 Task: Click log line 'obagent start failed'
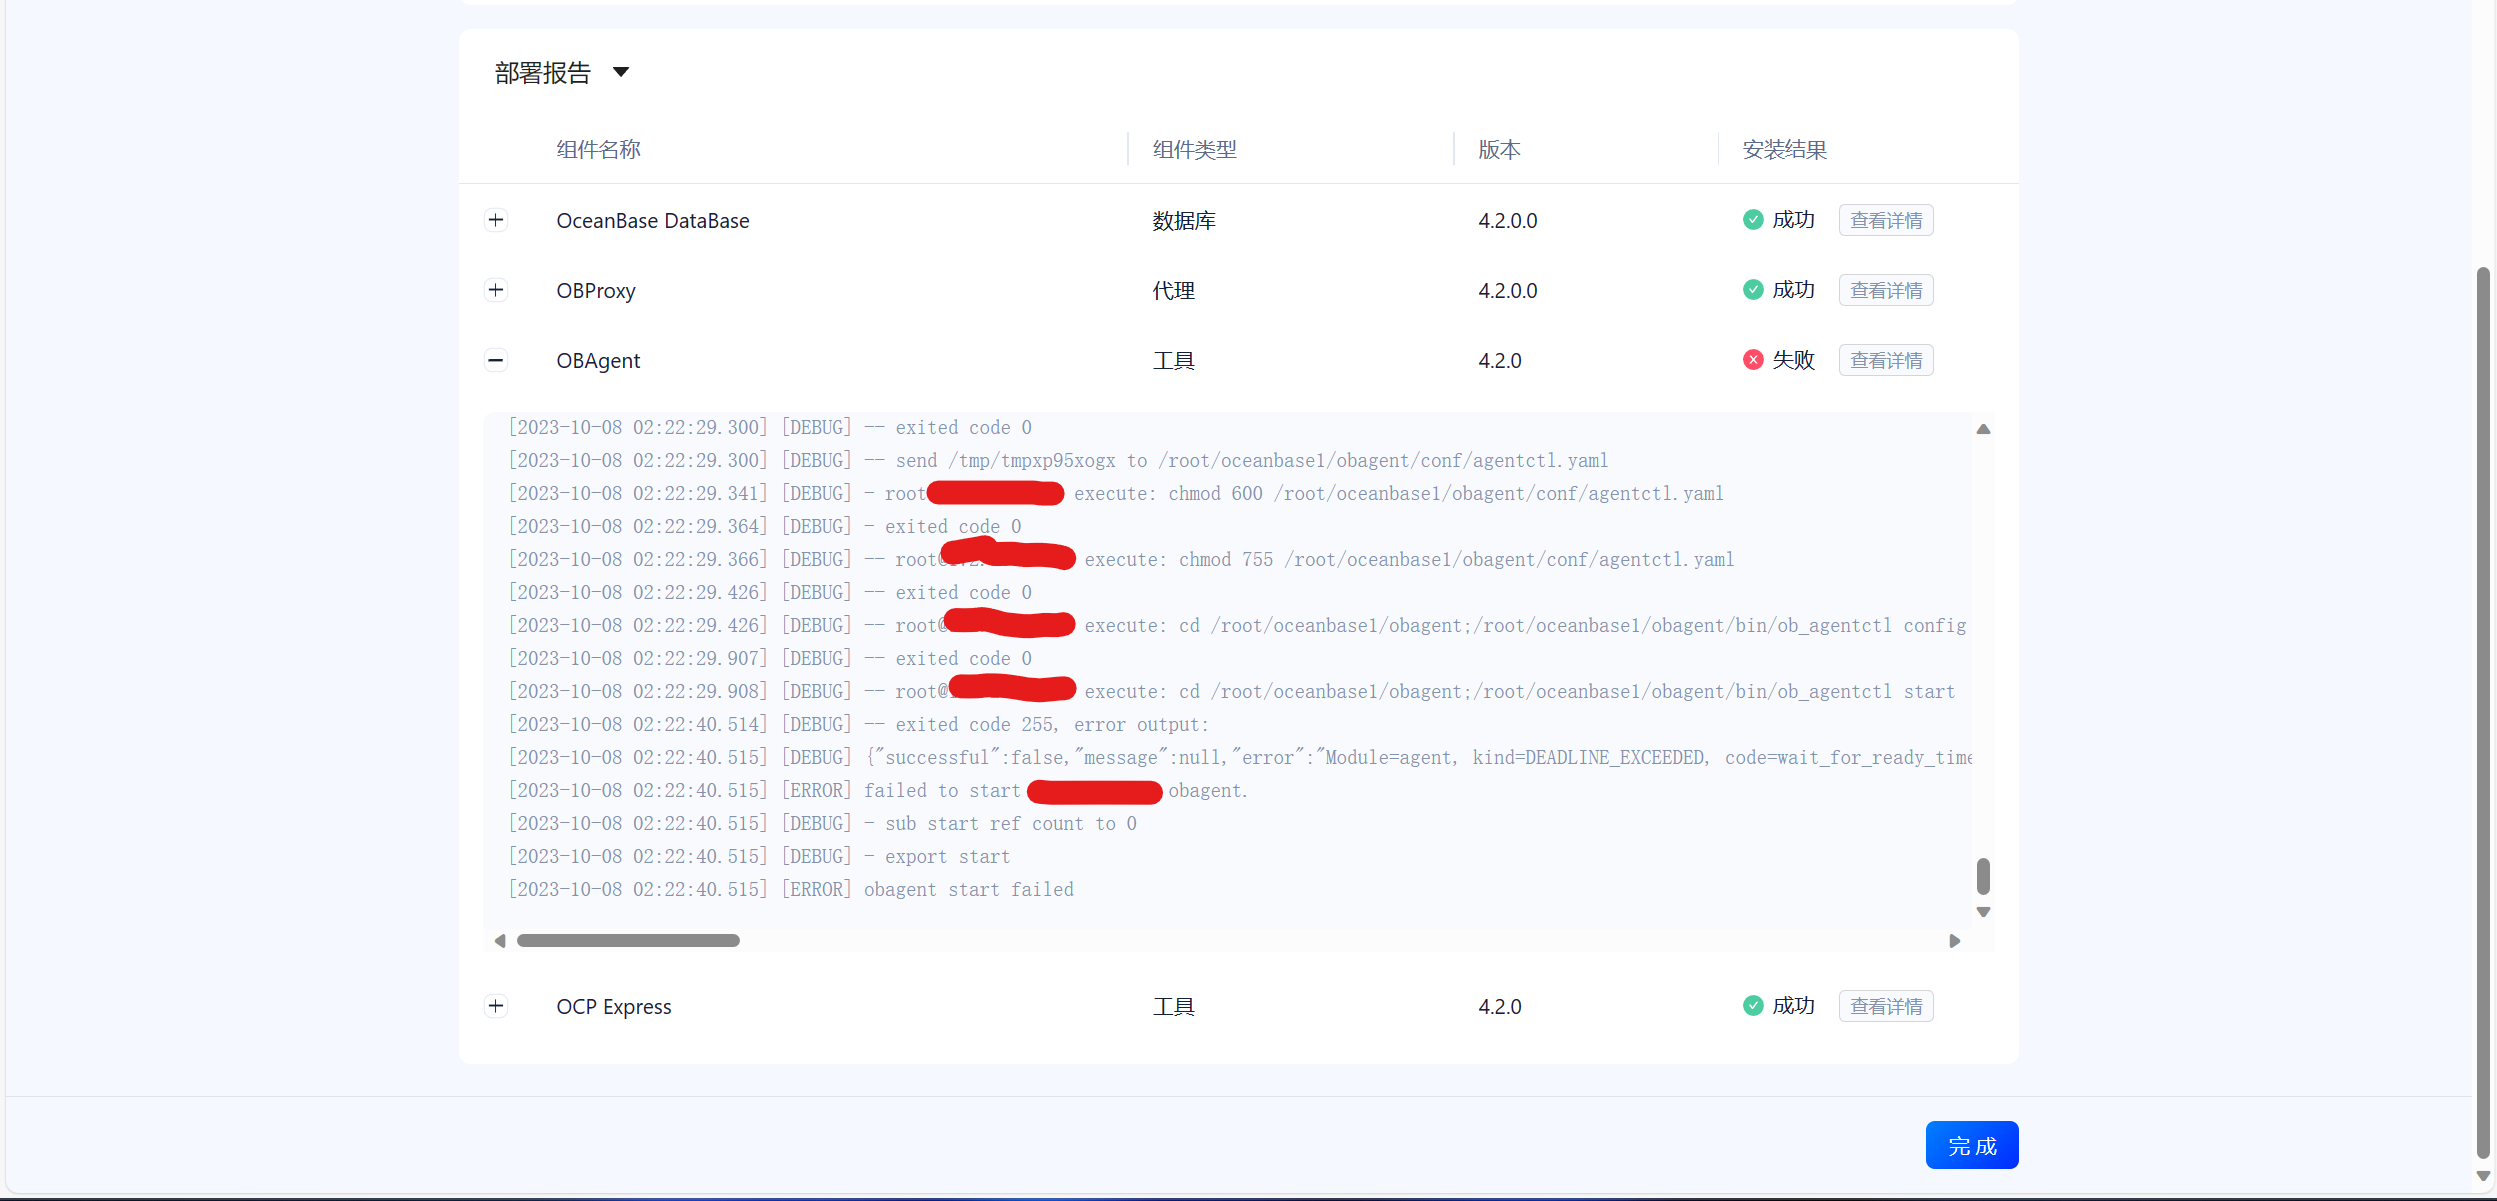[x=791, y=890]
